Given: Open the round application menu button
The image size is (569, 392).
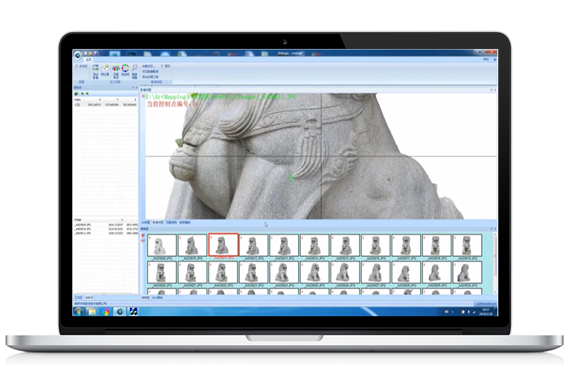Looking at the screenshot, I should (x=78, y=55).
